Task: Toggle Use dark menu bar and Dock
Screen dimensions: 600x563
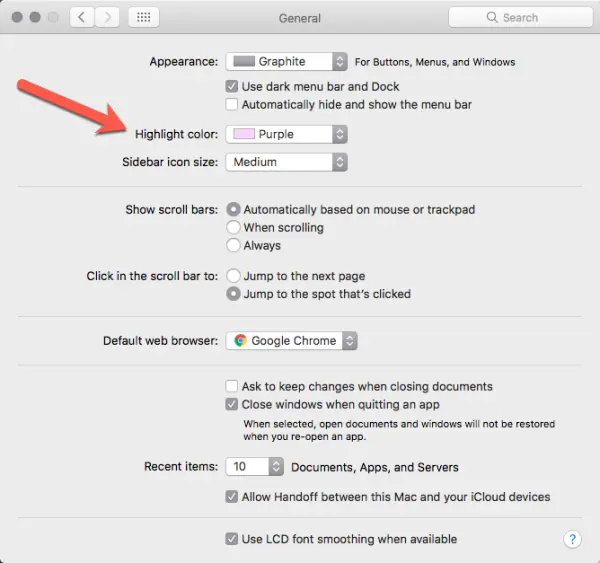Action: (x=232, y=86)
